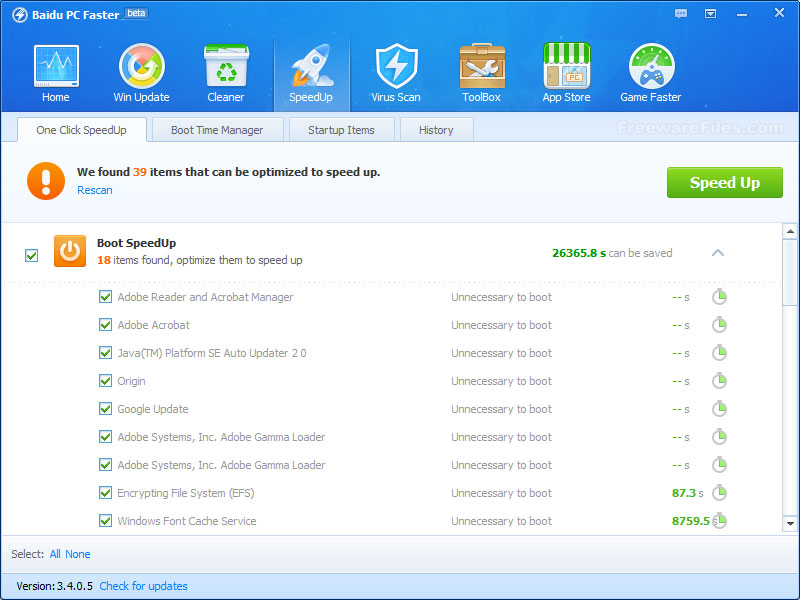Uncheck Encrypting File System (EFS)
Viewport: 800px width, 600px height.
[106, 493]
